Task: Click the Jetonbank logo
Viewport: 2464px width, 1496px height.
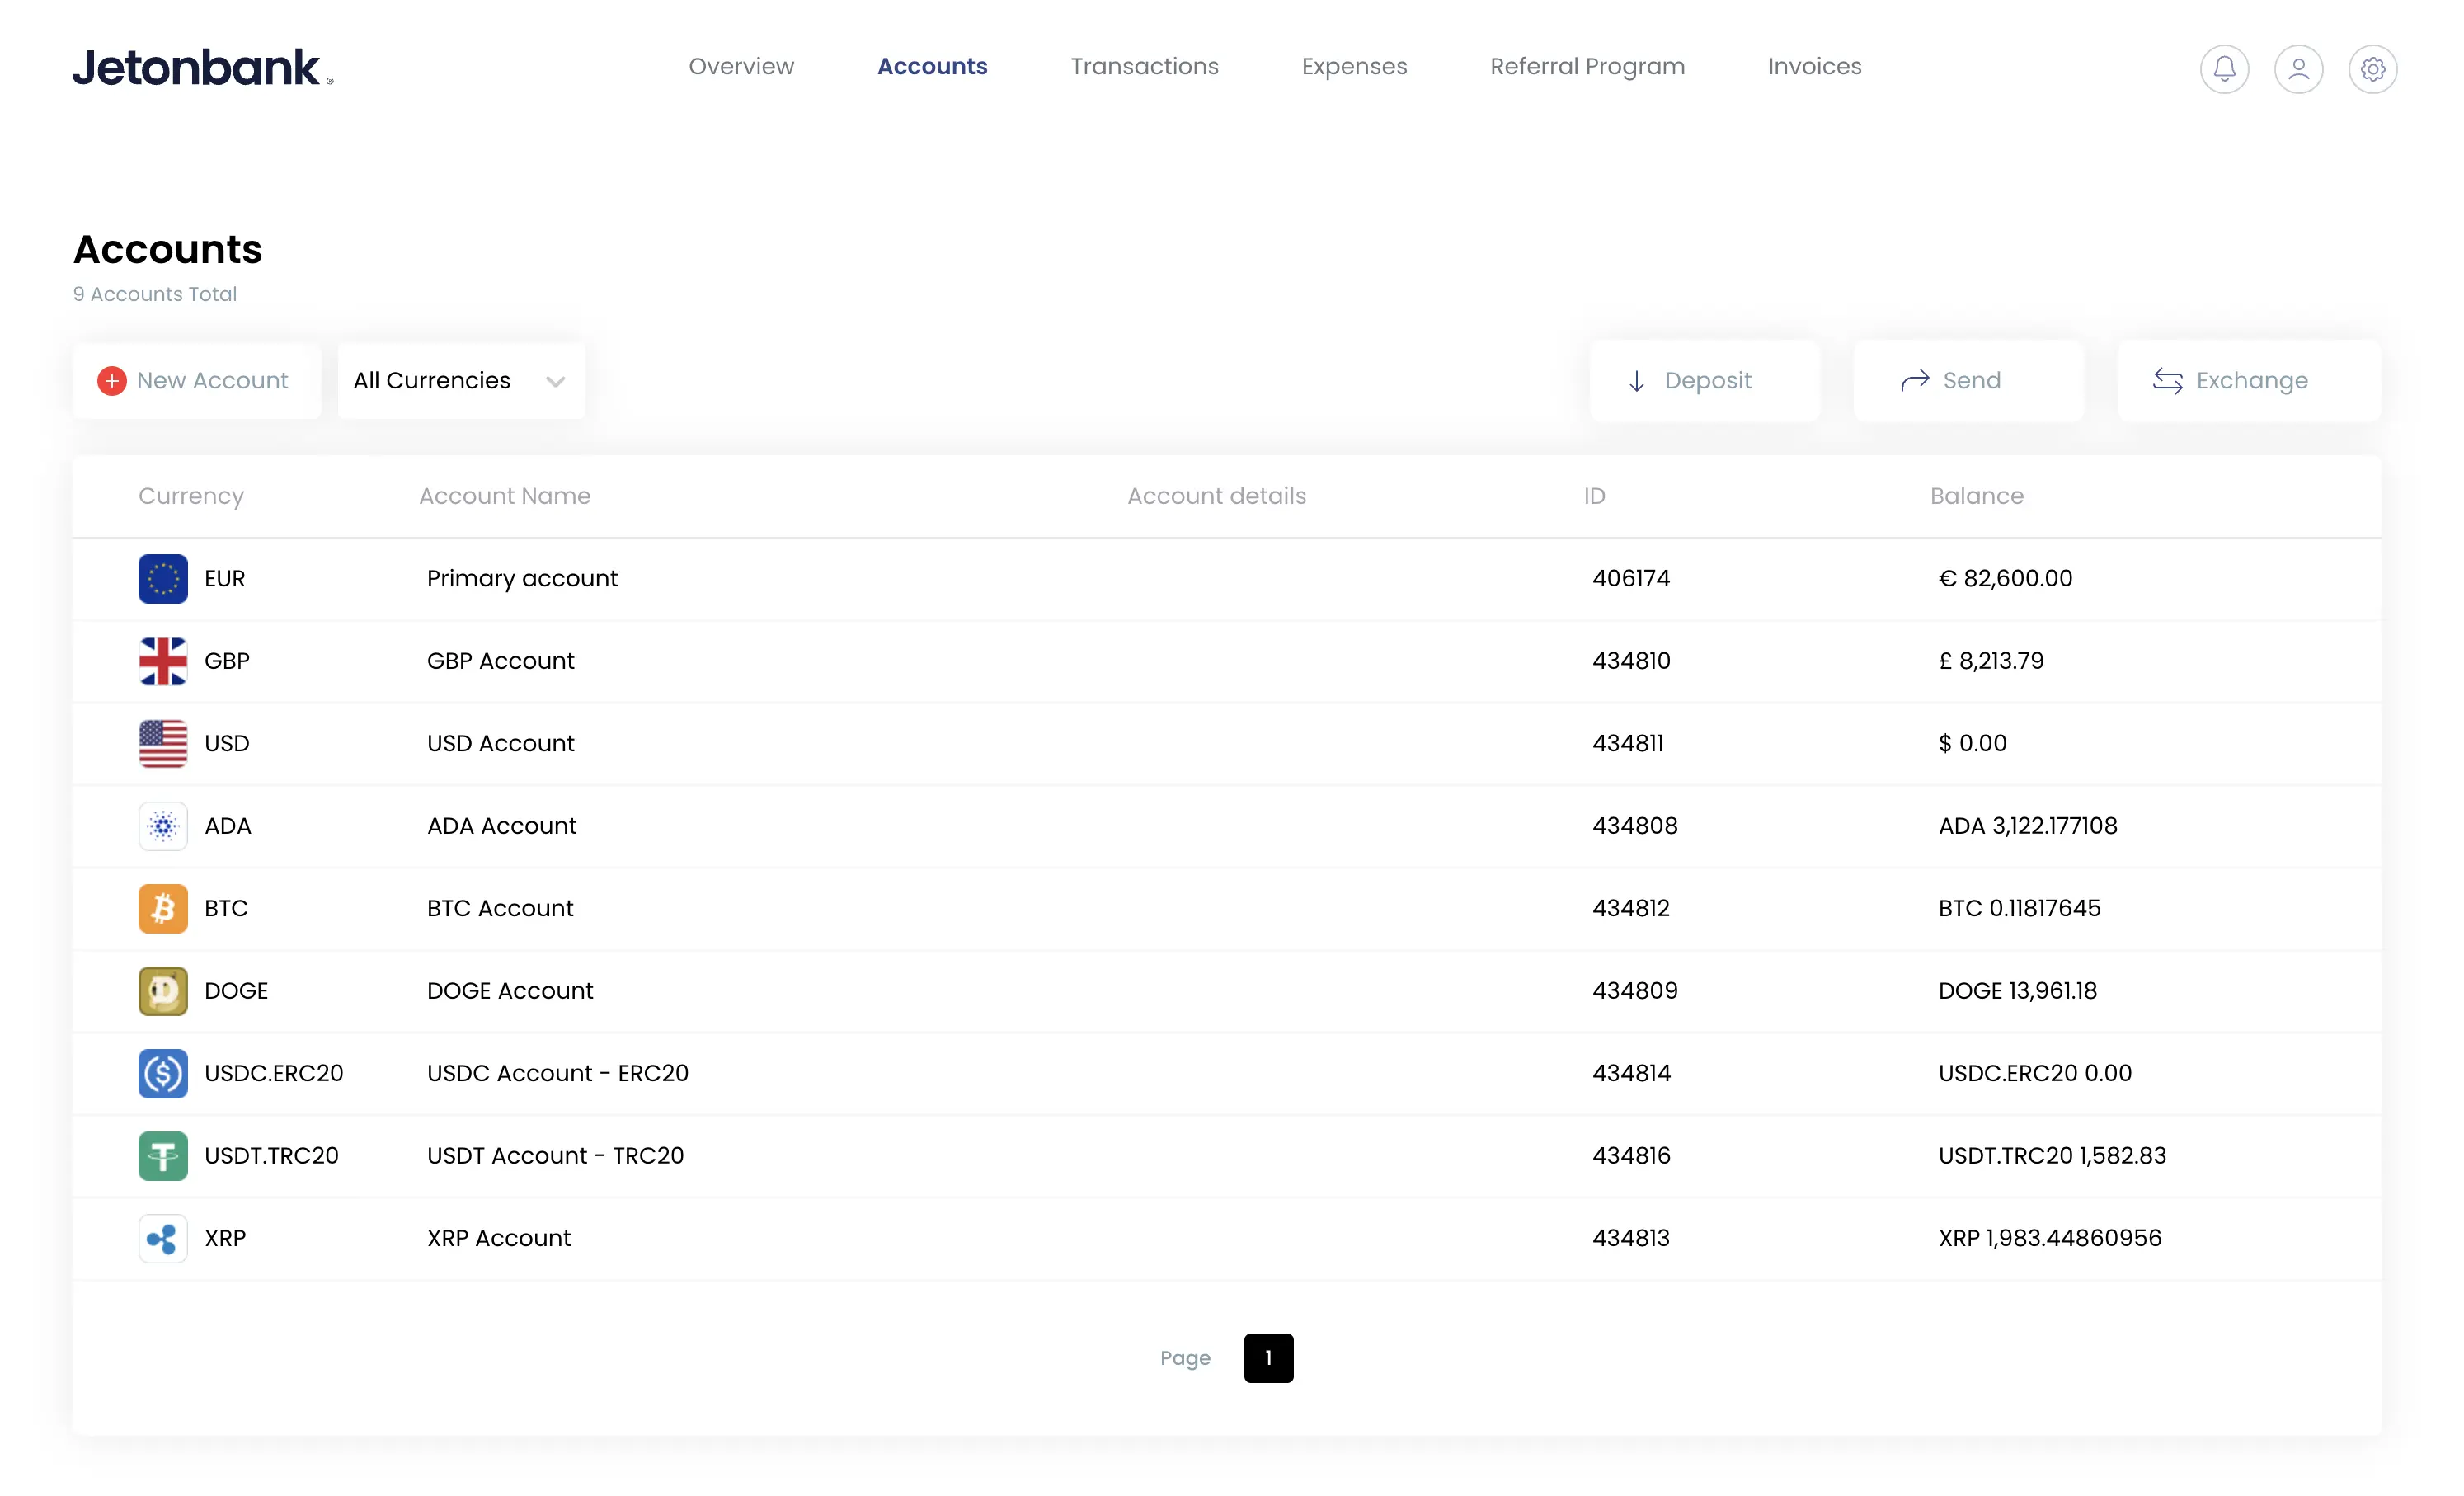Action: [203, 68]
